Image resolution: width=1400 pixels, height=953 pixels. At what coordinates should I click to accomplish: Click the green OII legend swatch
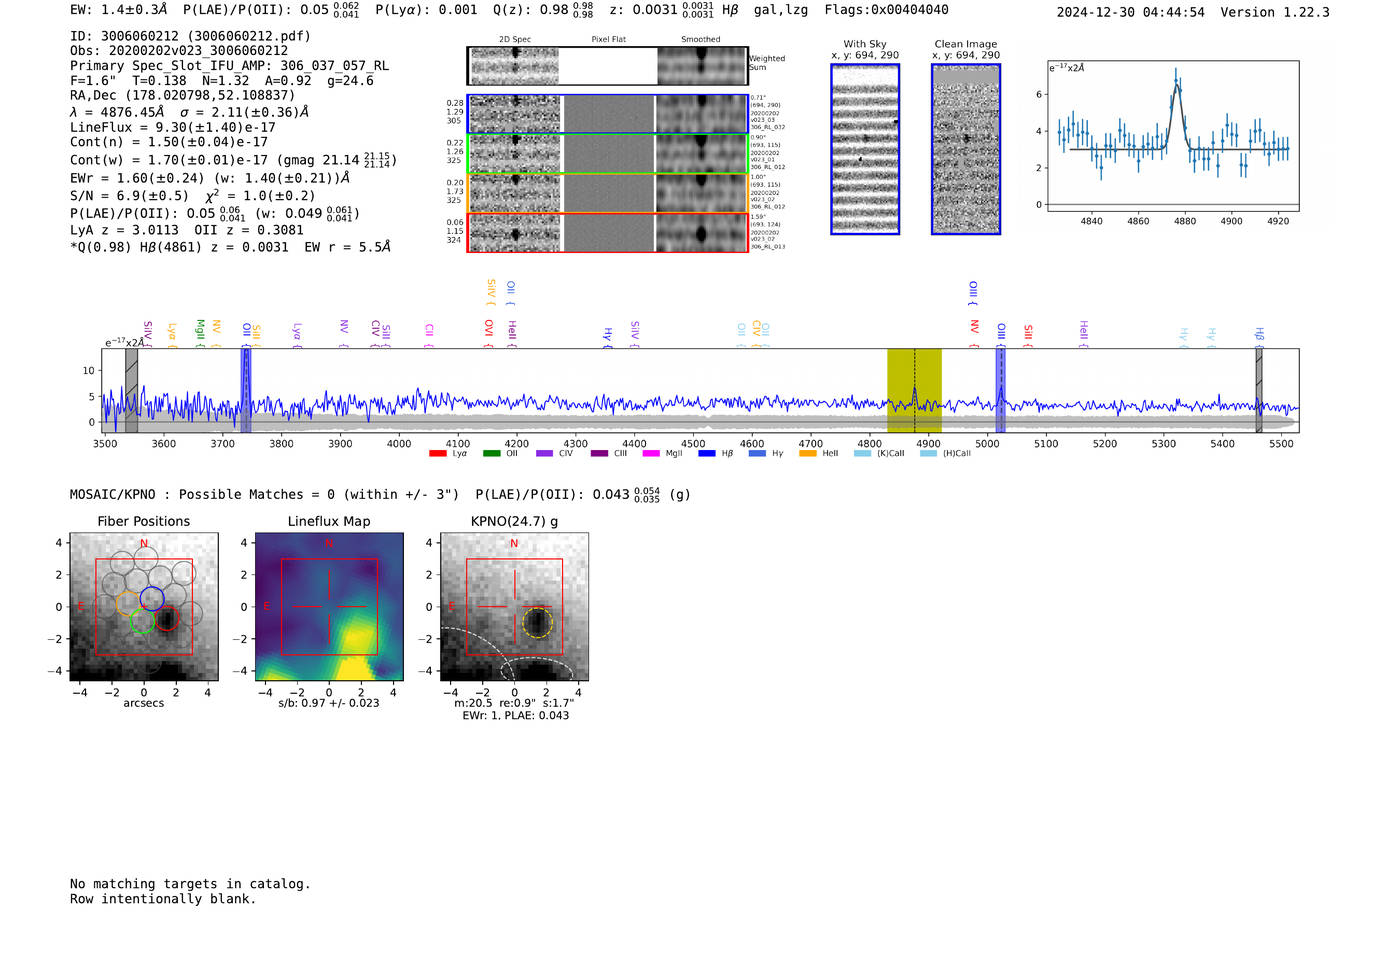(x=491, y=454)
